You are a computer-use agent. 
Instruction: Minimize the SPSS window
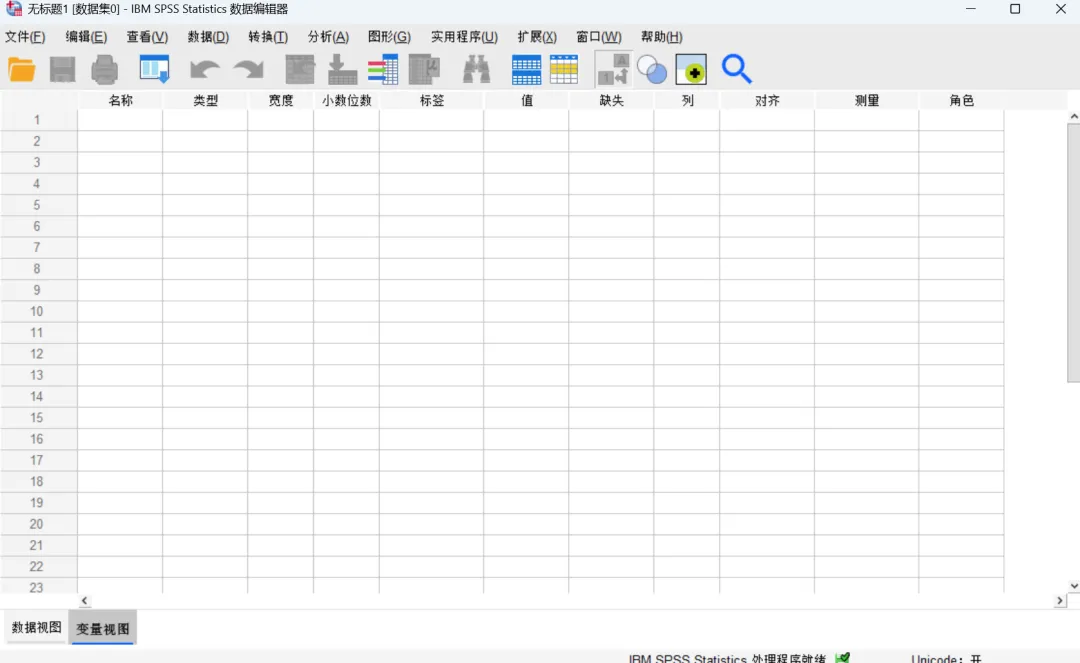(970, 9)
